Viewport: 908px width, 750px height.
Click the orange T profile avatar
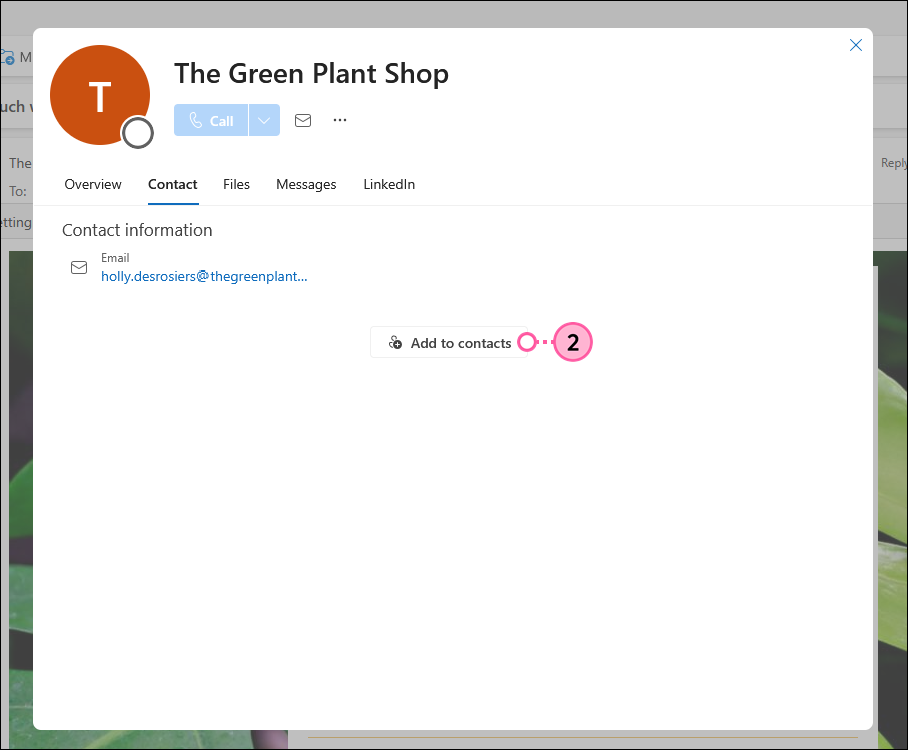coord(98,94)
